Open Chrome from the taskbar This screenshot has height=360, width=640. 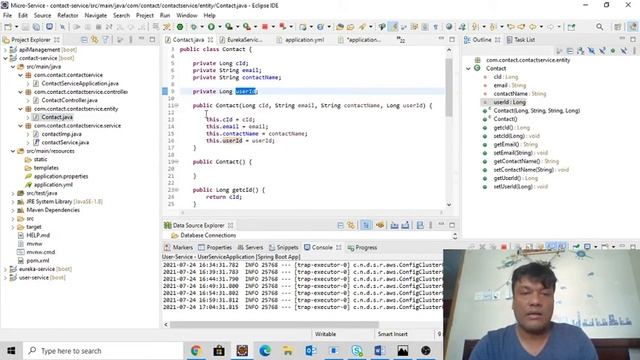click(x=196, y=351)
